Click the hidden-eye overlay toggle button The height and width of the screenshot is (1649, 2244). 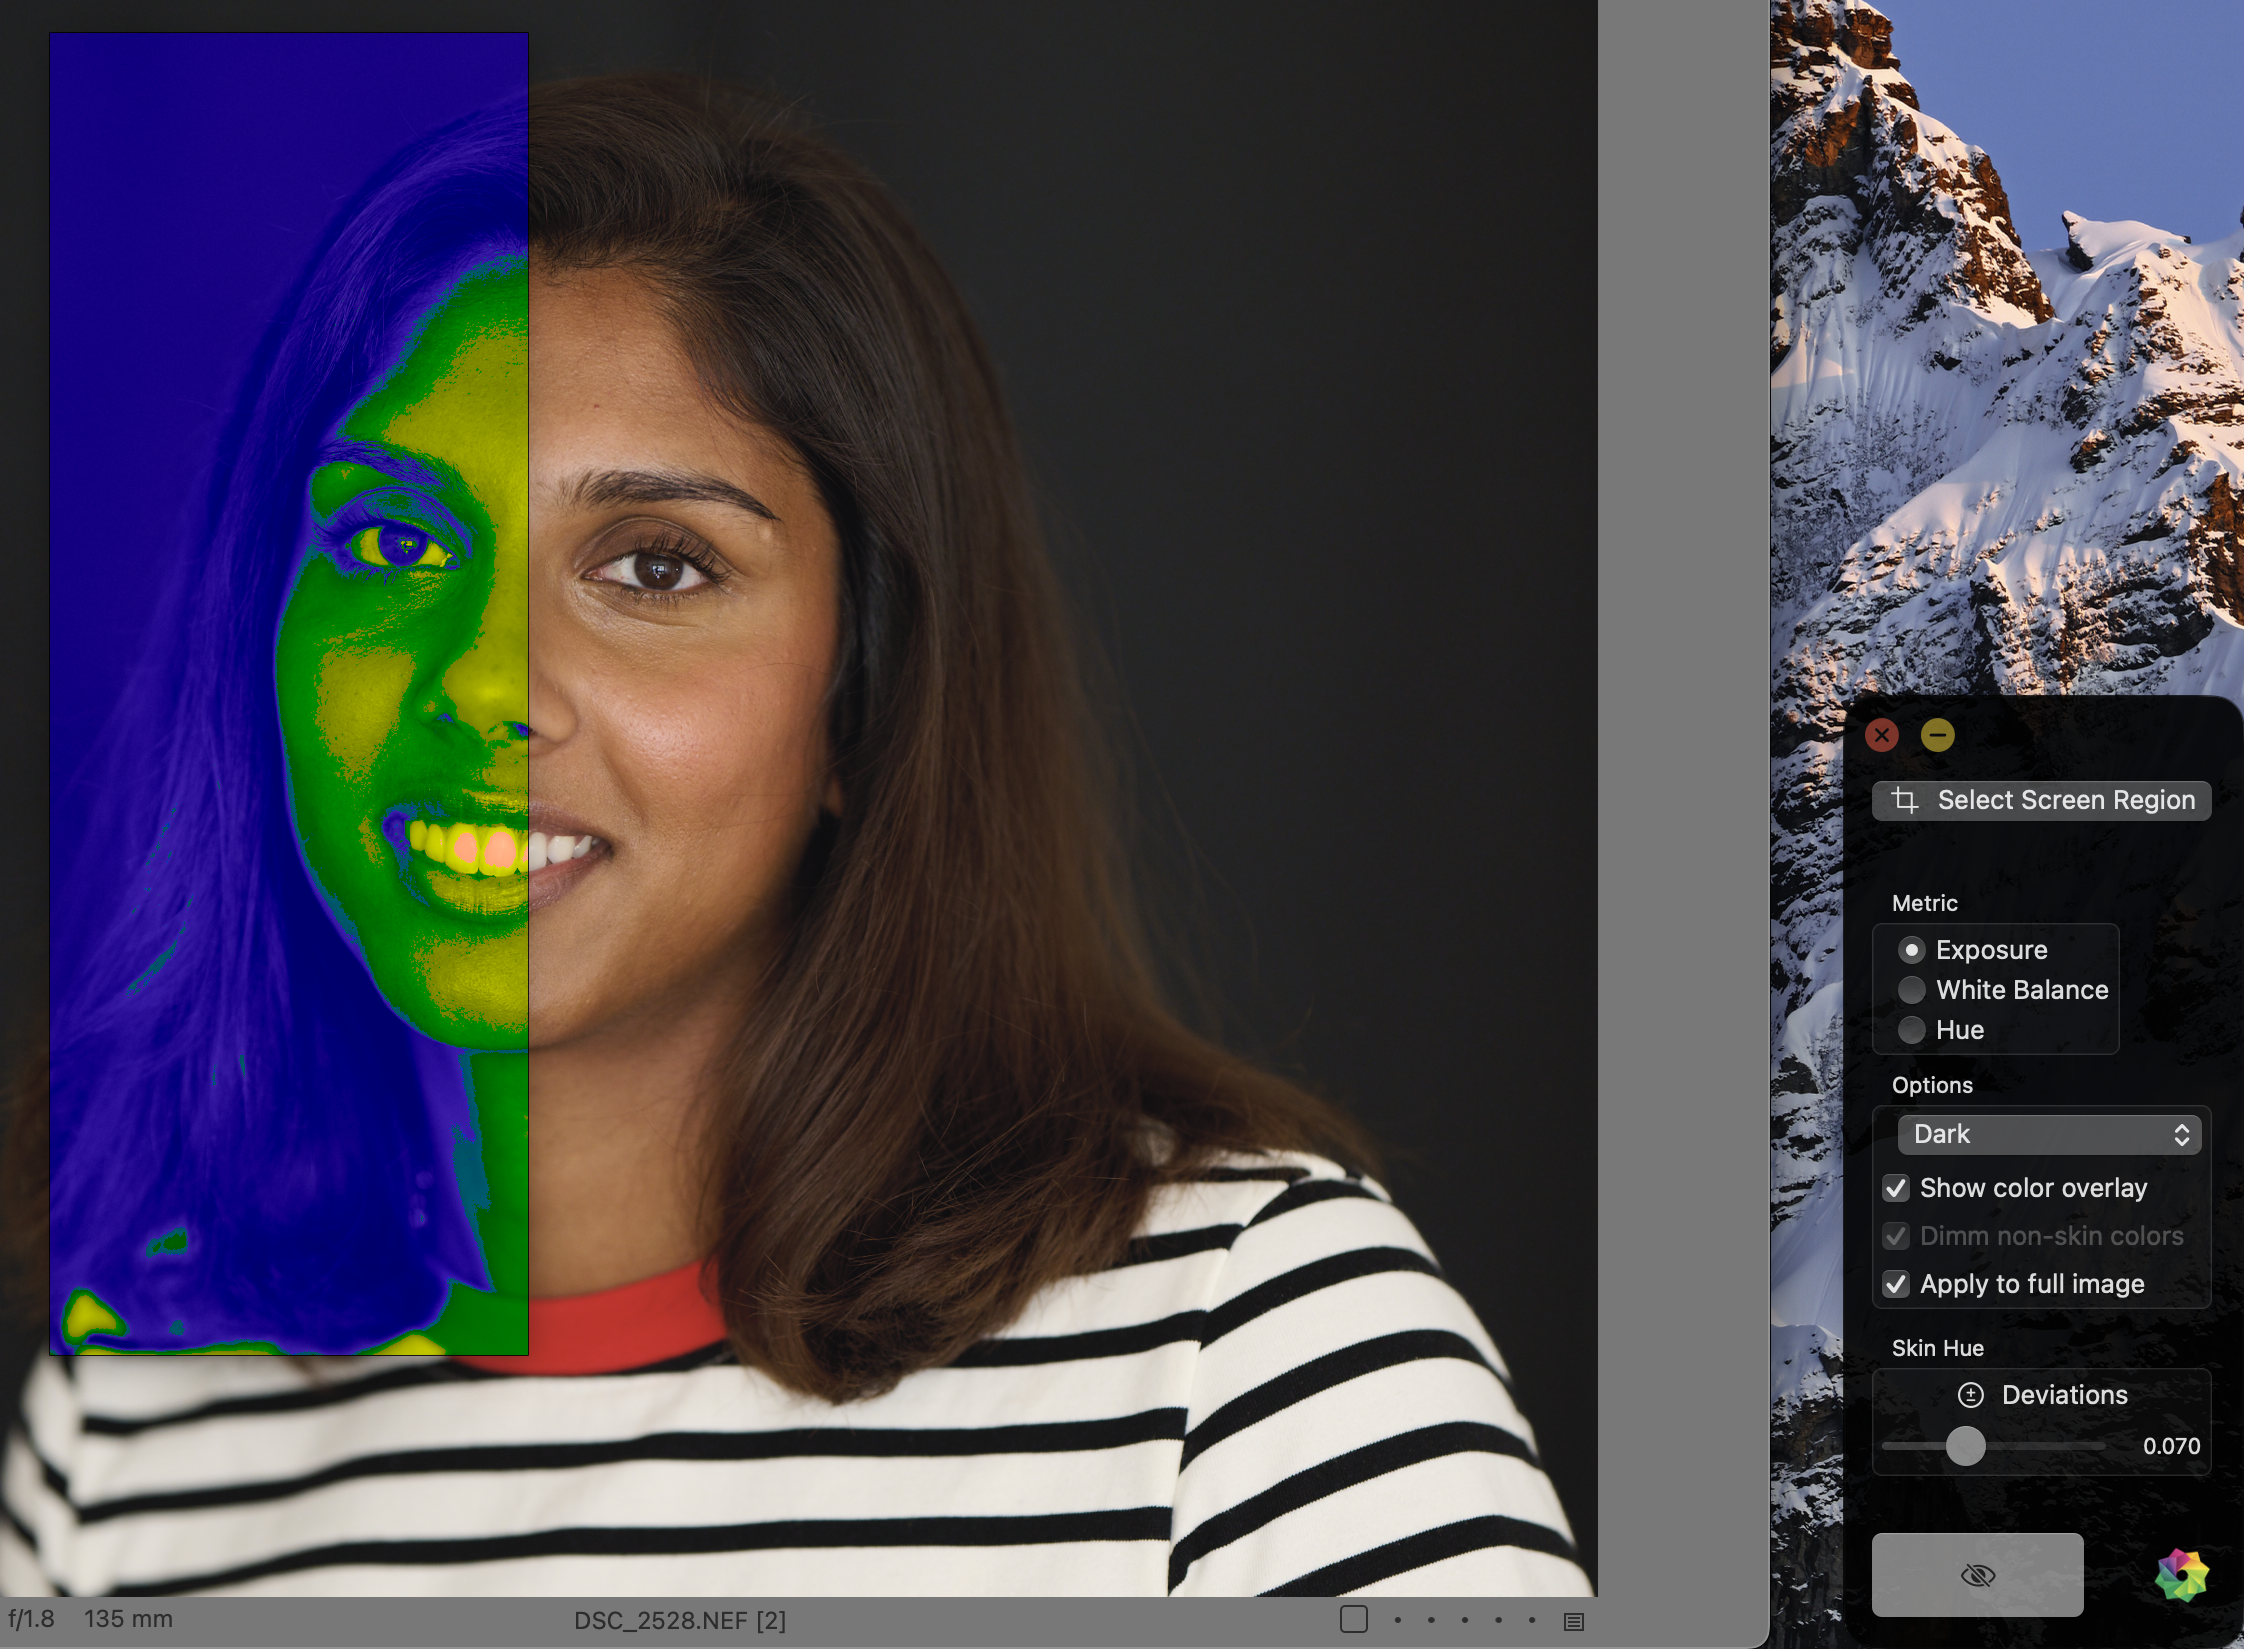pos(1977,1575)
